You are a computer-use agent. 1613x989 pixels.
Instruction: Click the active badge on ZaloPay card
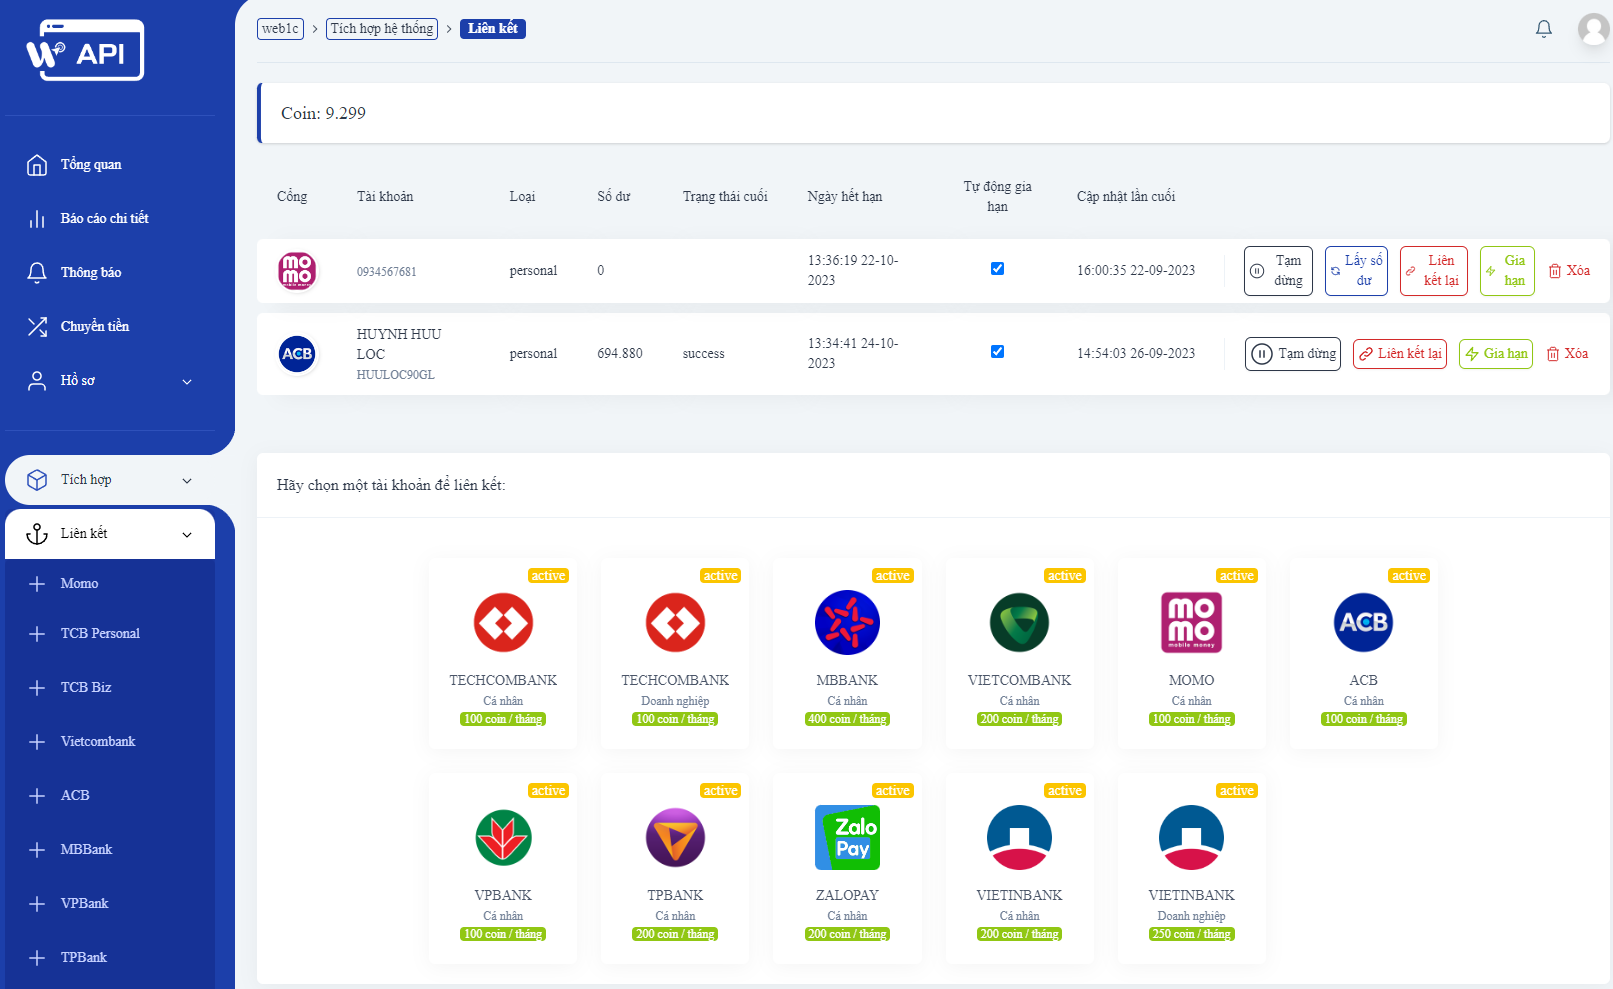pos(892,791)
